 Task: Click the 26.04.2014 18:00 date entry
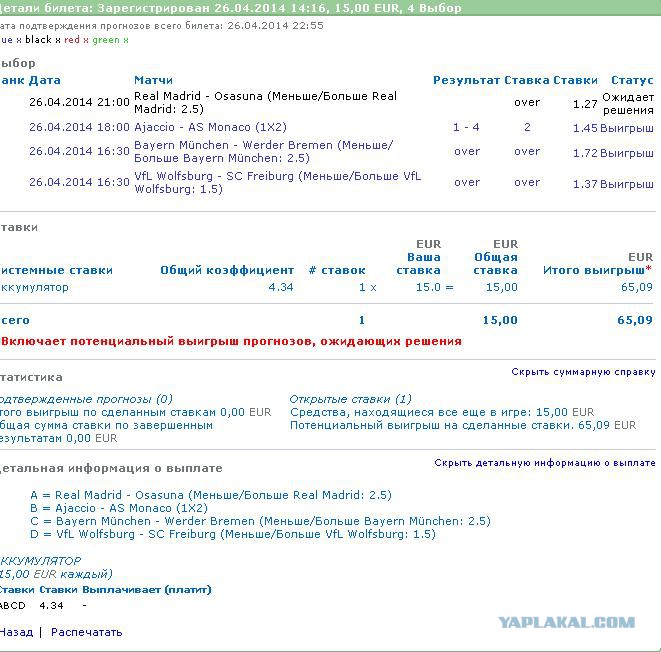click(x=79, y=127)
